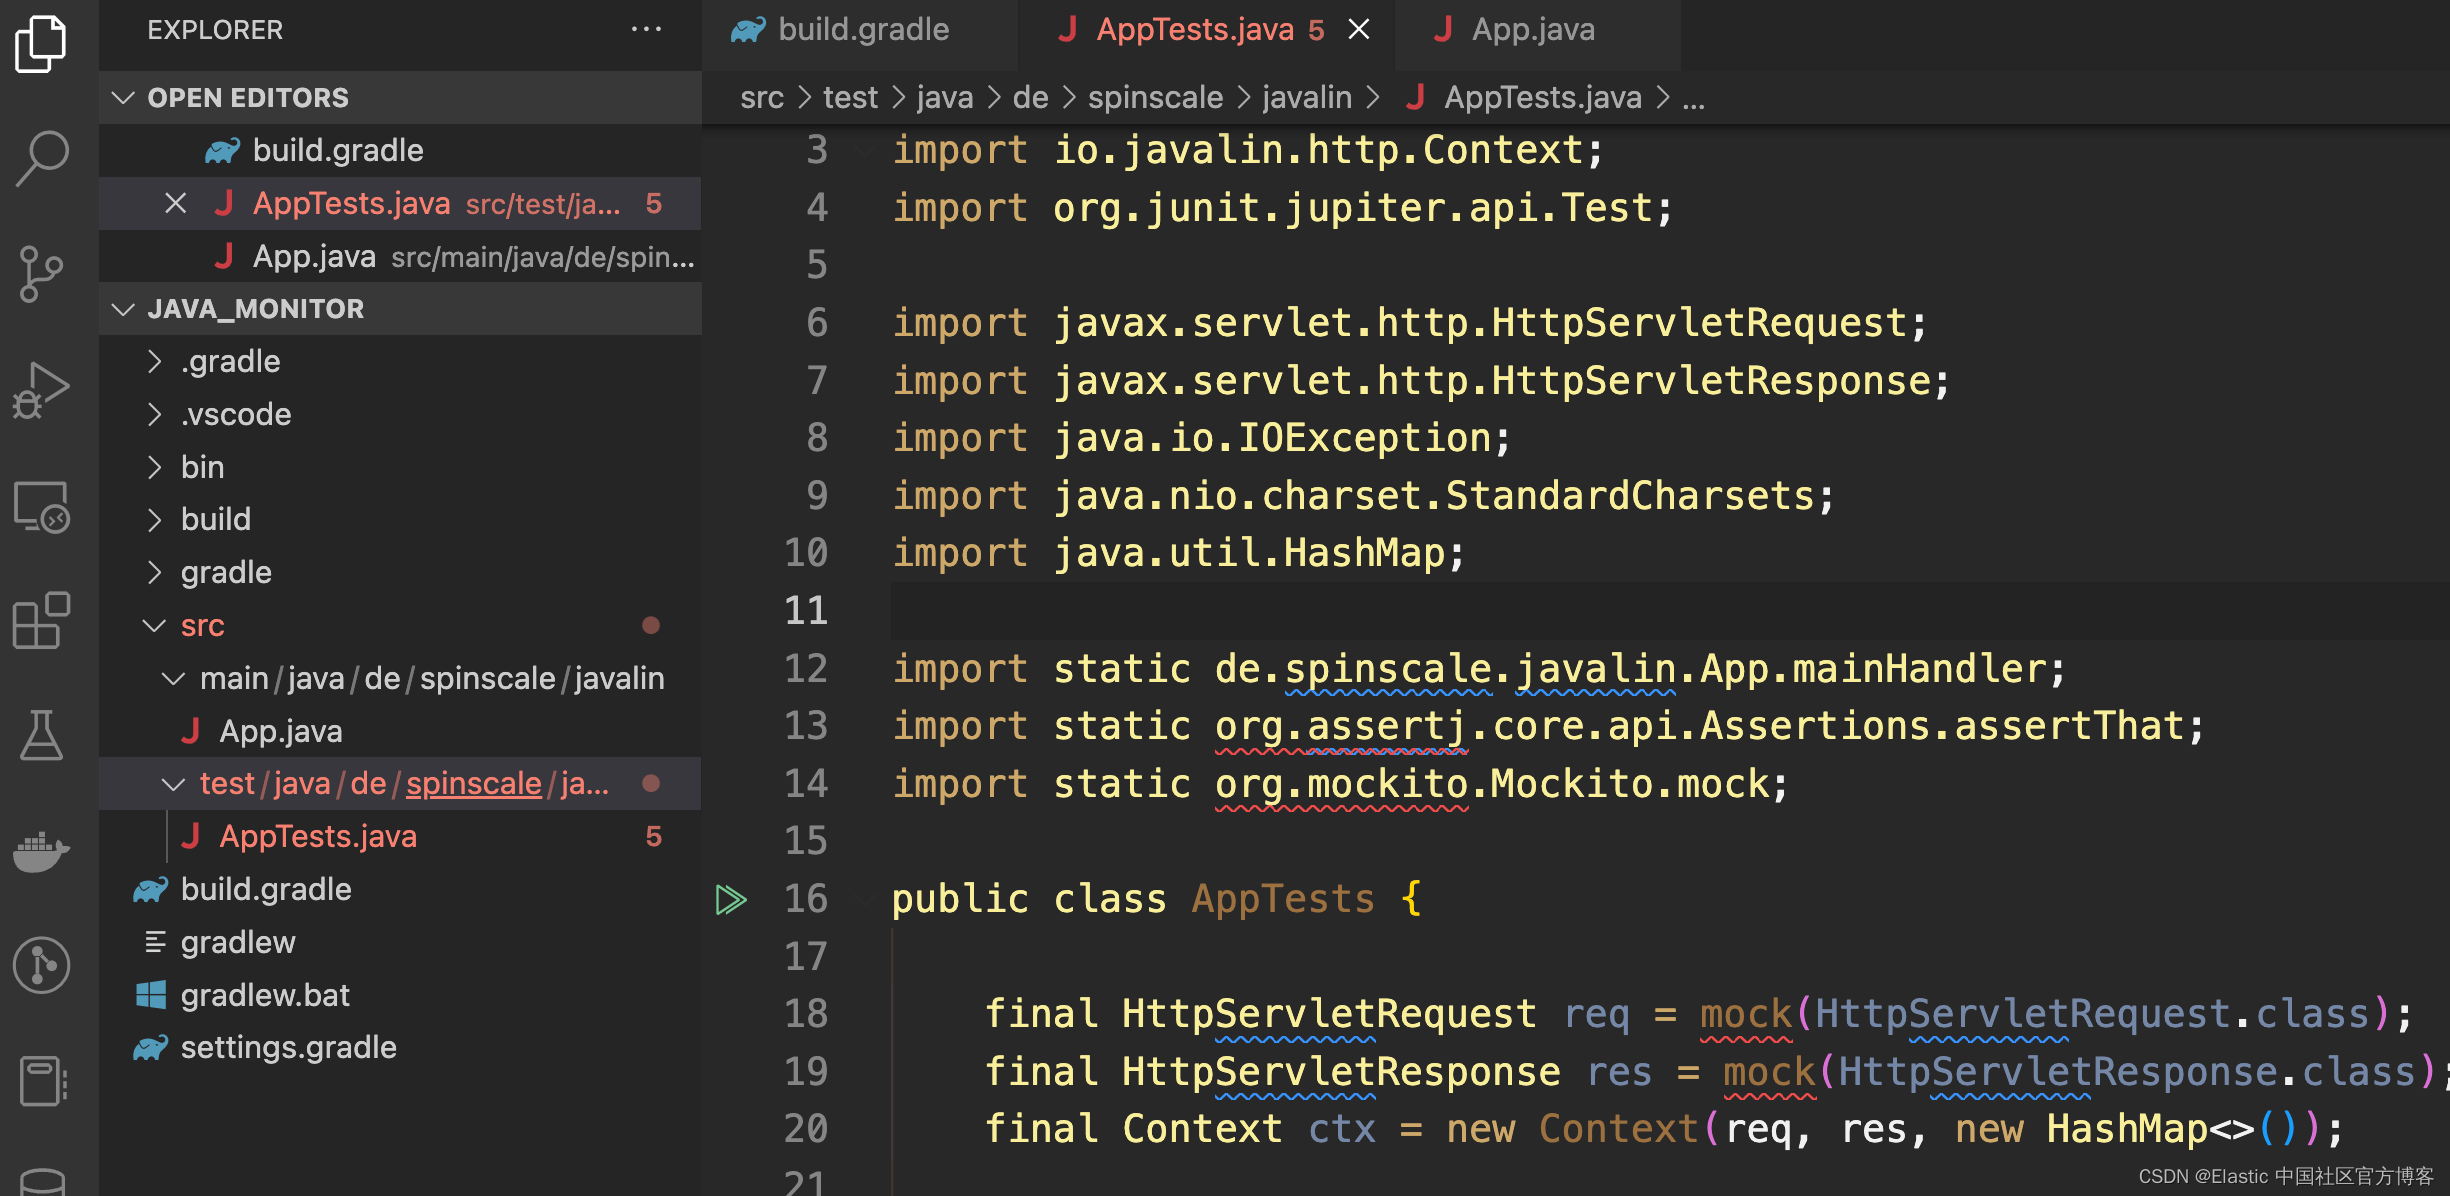Open the Source Control view
The image size is (2450, 1196).
pyautogui.click(x=42, y=273)
